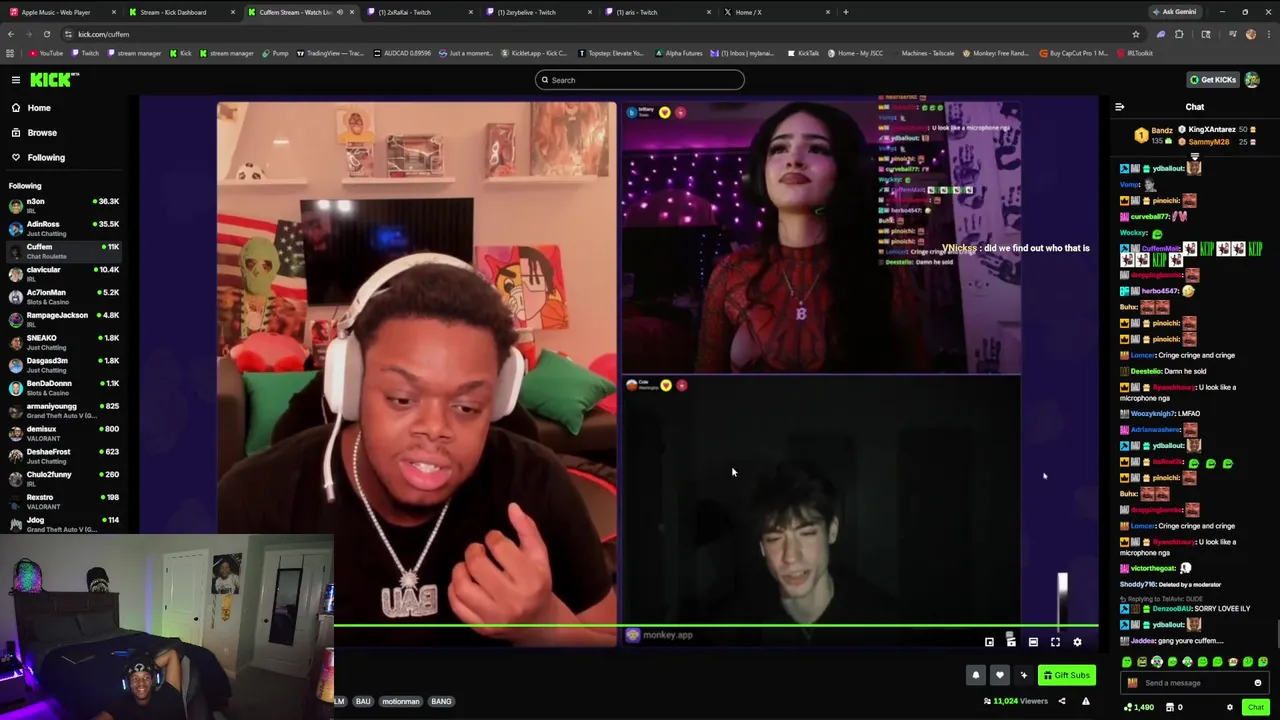Open chat settings gear

click(x=1230, y=708)
